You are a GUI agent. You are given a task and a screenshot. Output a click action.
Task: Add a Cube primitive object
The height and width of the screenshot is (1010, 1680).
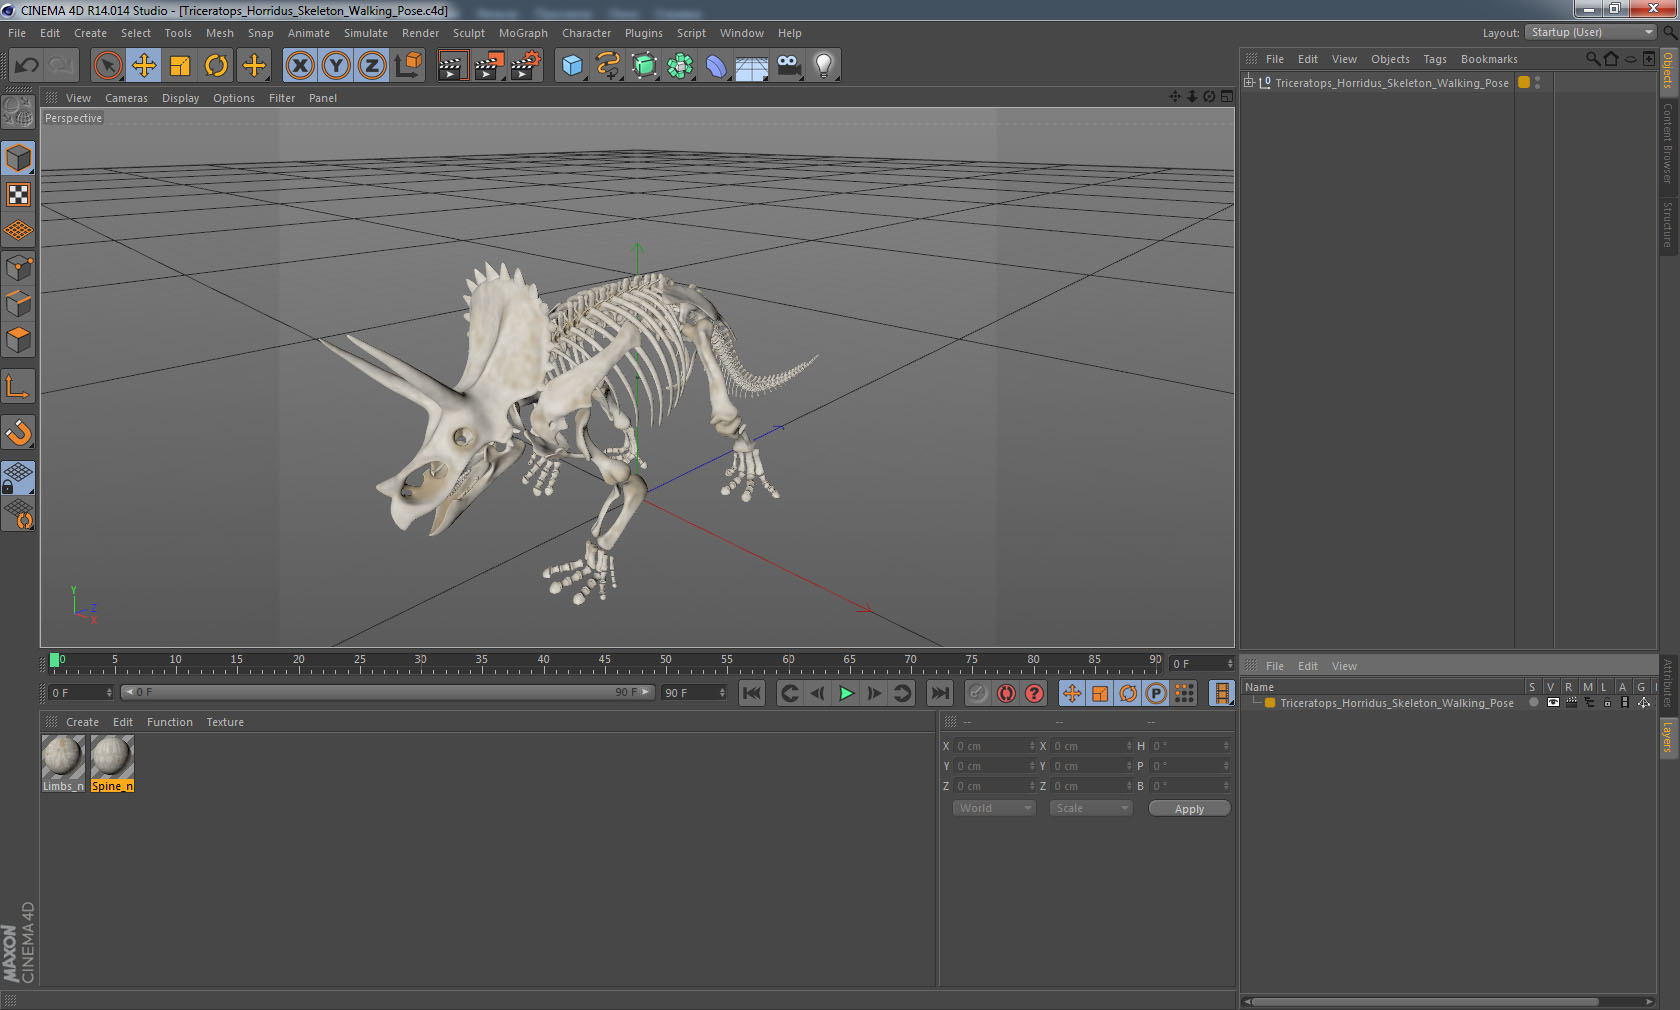tap(572, 66)
